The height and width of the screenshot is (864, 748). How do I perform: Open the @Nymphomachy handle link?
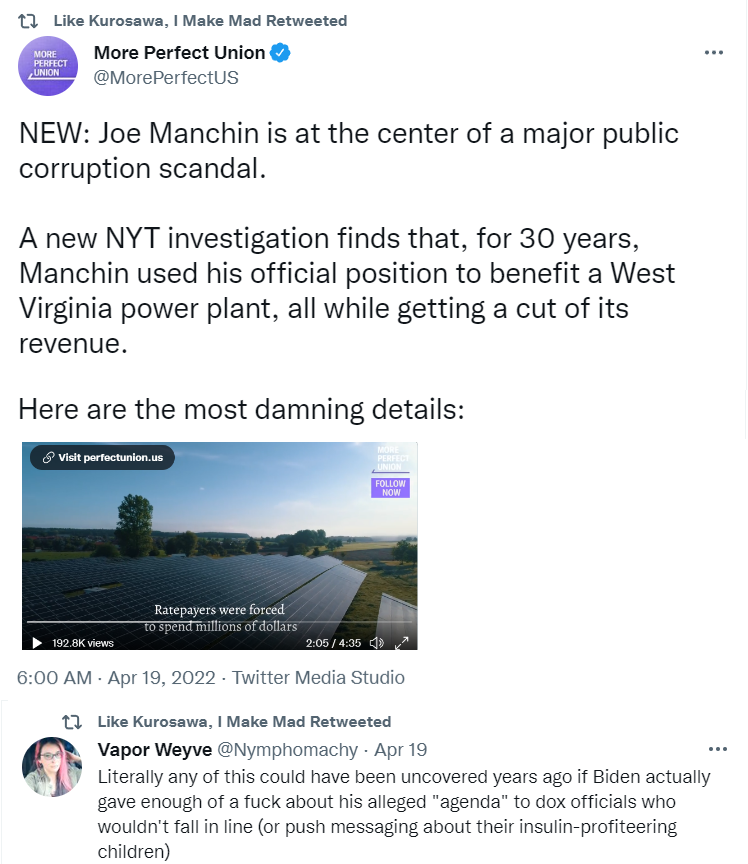[287, 749]
